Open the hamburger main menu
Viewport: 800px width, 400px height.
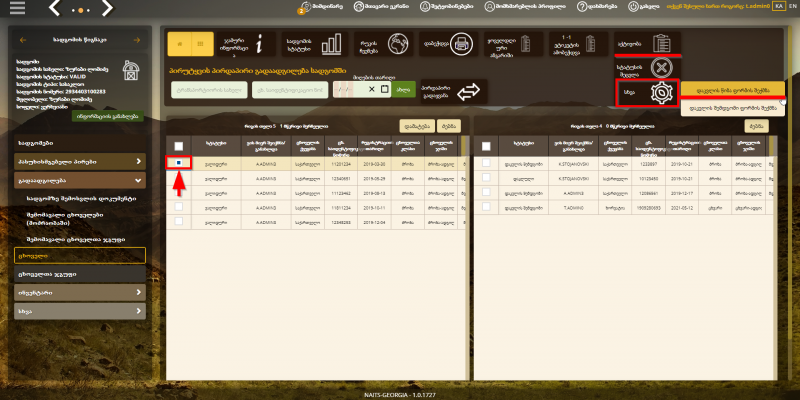pos(17,8)
